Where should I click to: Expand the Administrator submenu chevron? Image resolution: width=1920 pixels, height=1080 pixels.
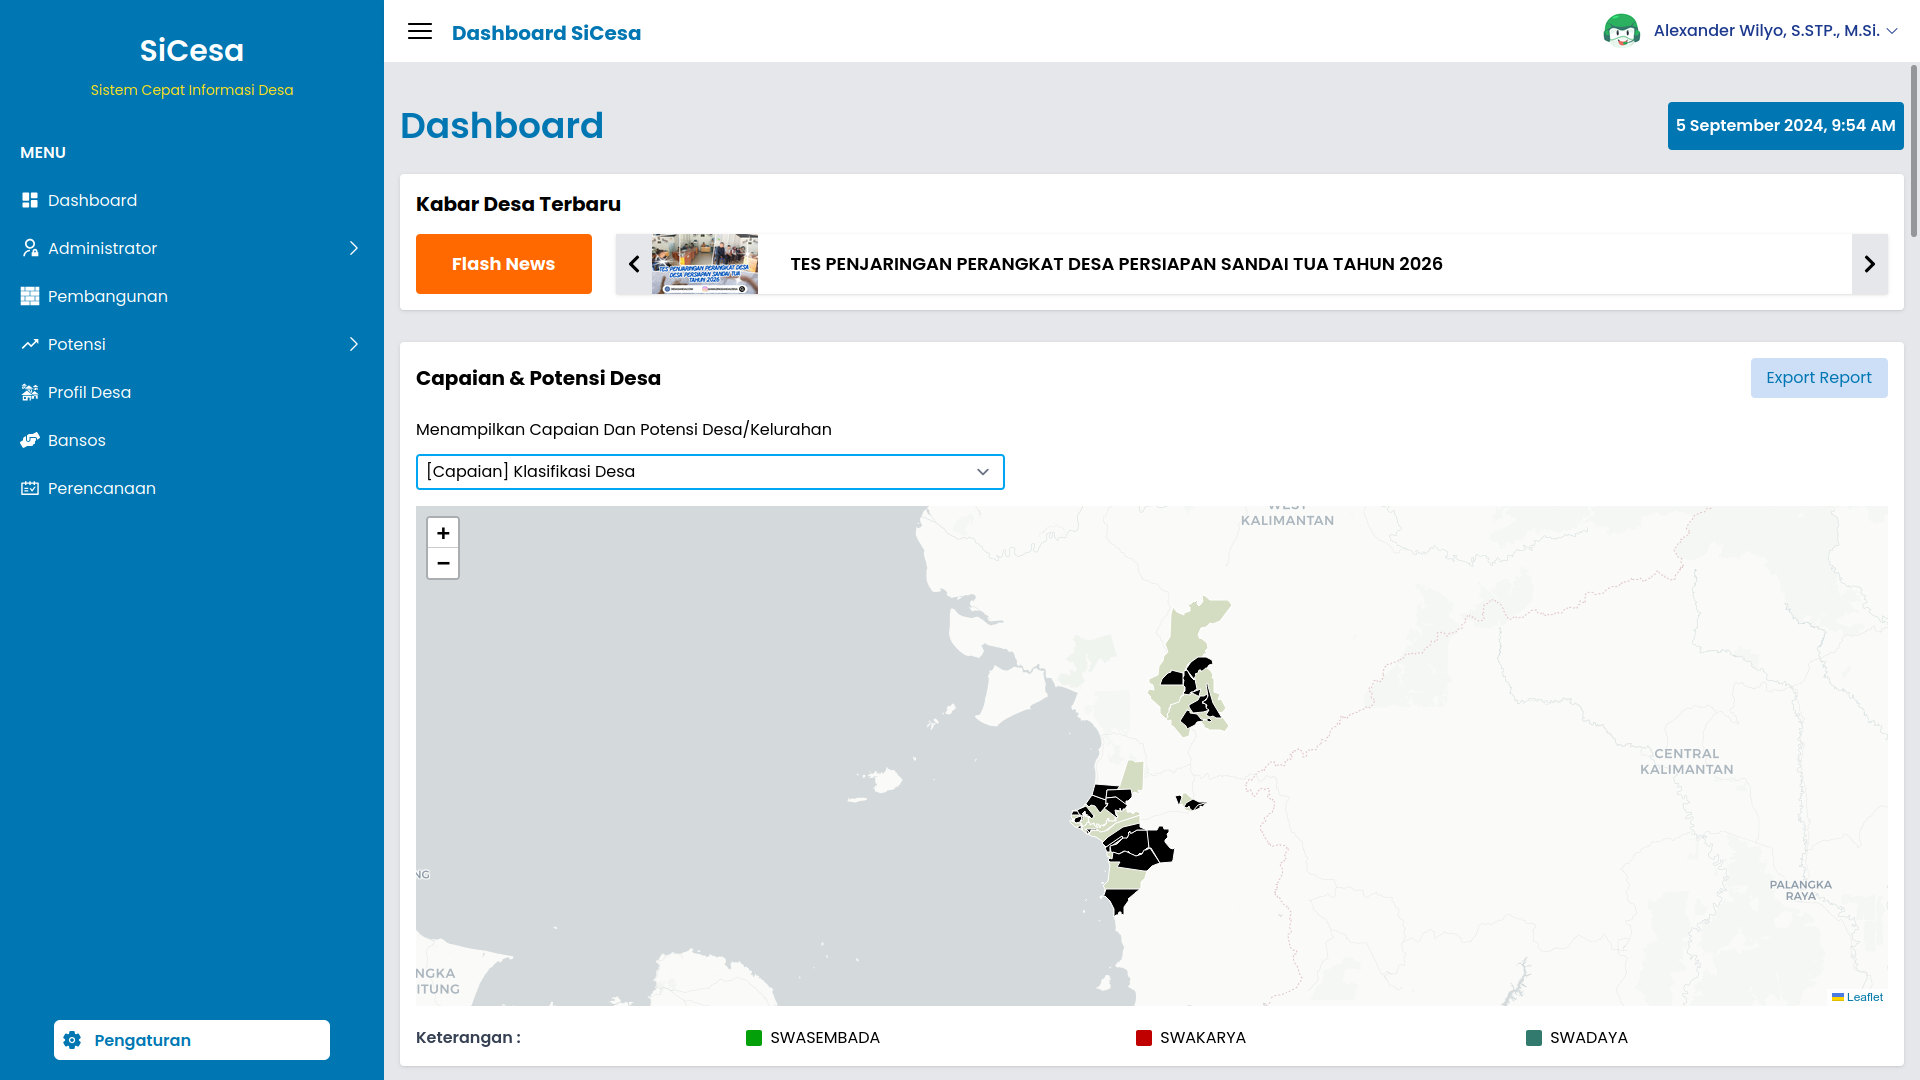[353, 248]
